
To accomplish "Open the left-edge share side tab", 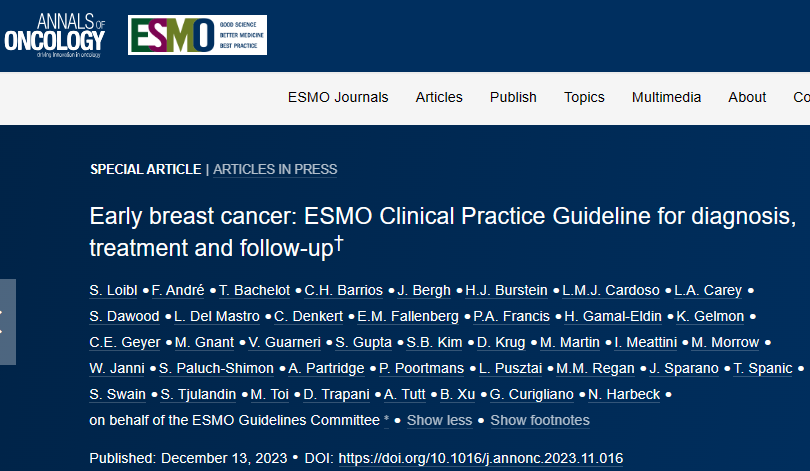I will click(x=8, y=322).
